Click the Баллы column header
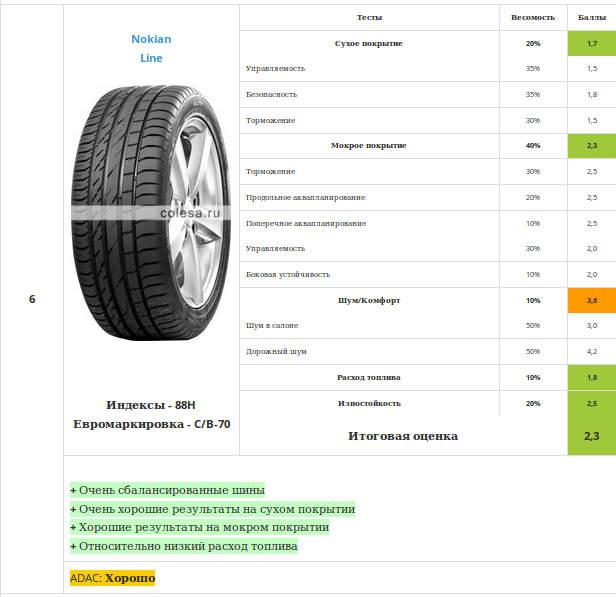 point(592,18)
